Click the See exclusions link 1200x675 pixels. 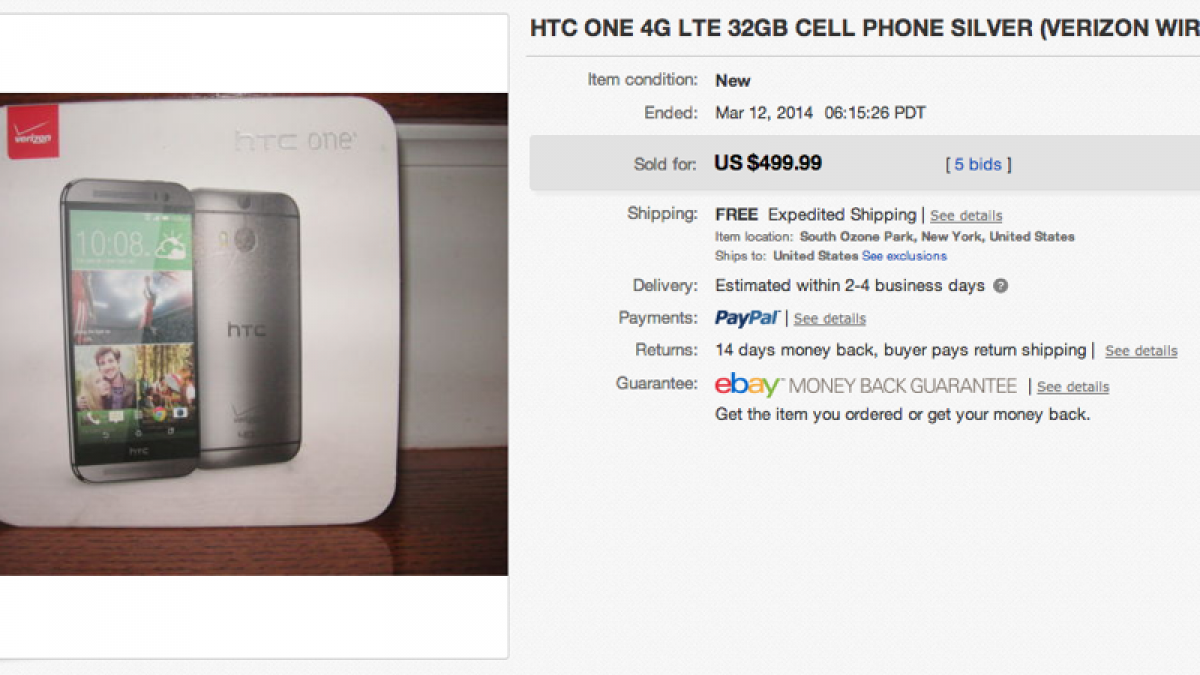click(x=904, y=256)
